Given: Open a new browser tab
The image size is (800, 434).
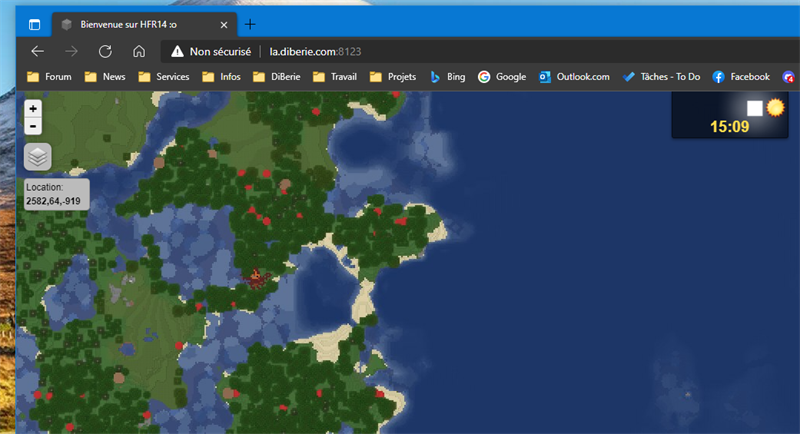Looking at the screenshot, I should (250, 24).
